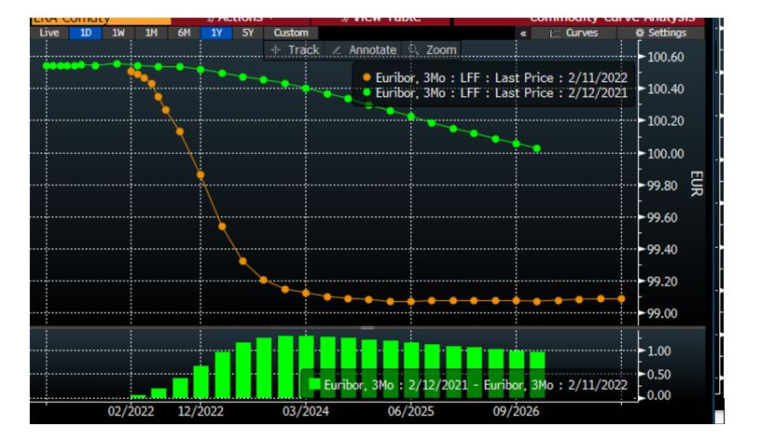Open the Actions menu
This screenshot has width=760, height=440.
(x=240, y=19)
